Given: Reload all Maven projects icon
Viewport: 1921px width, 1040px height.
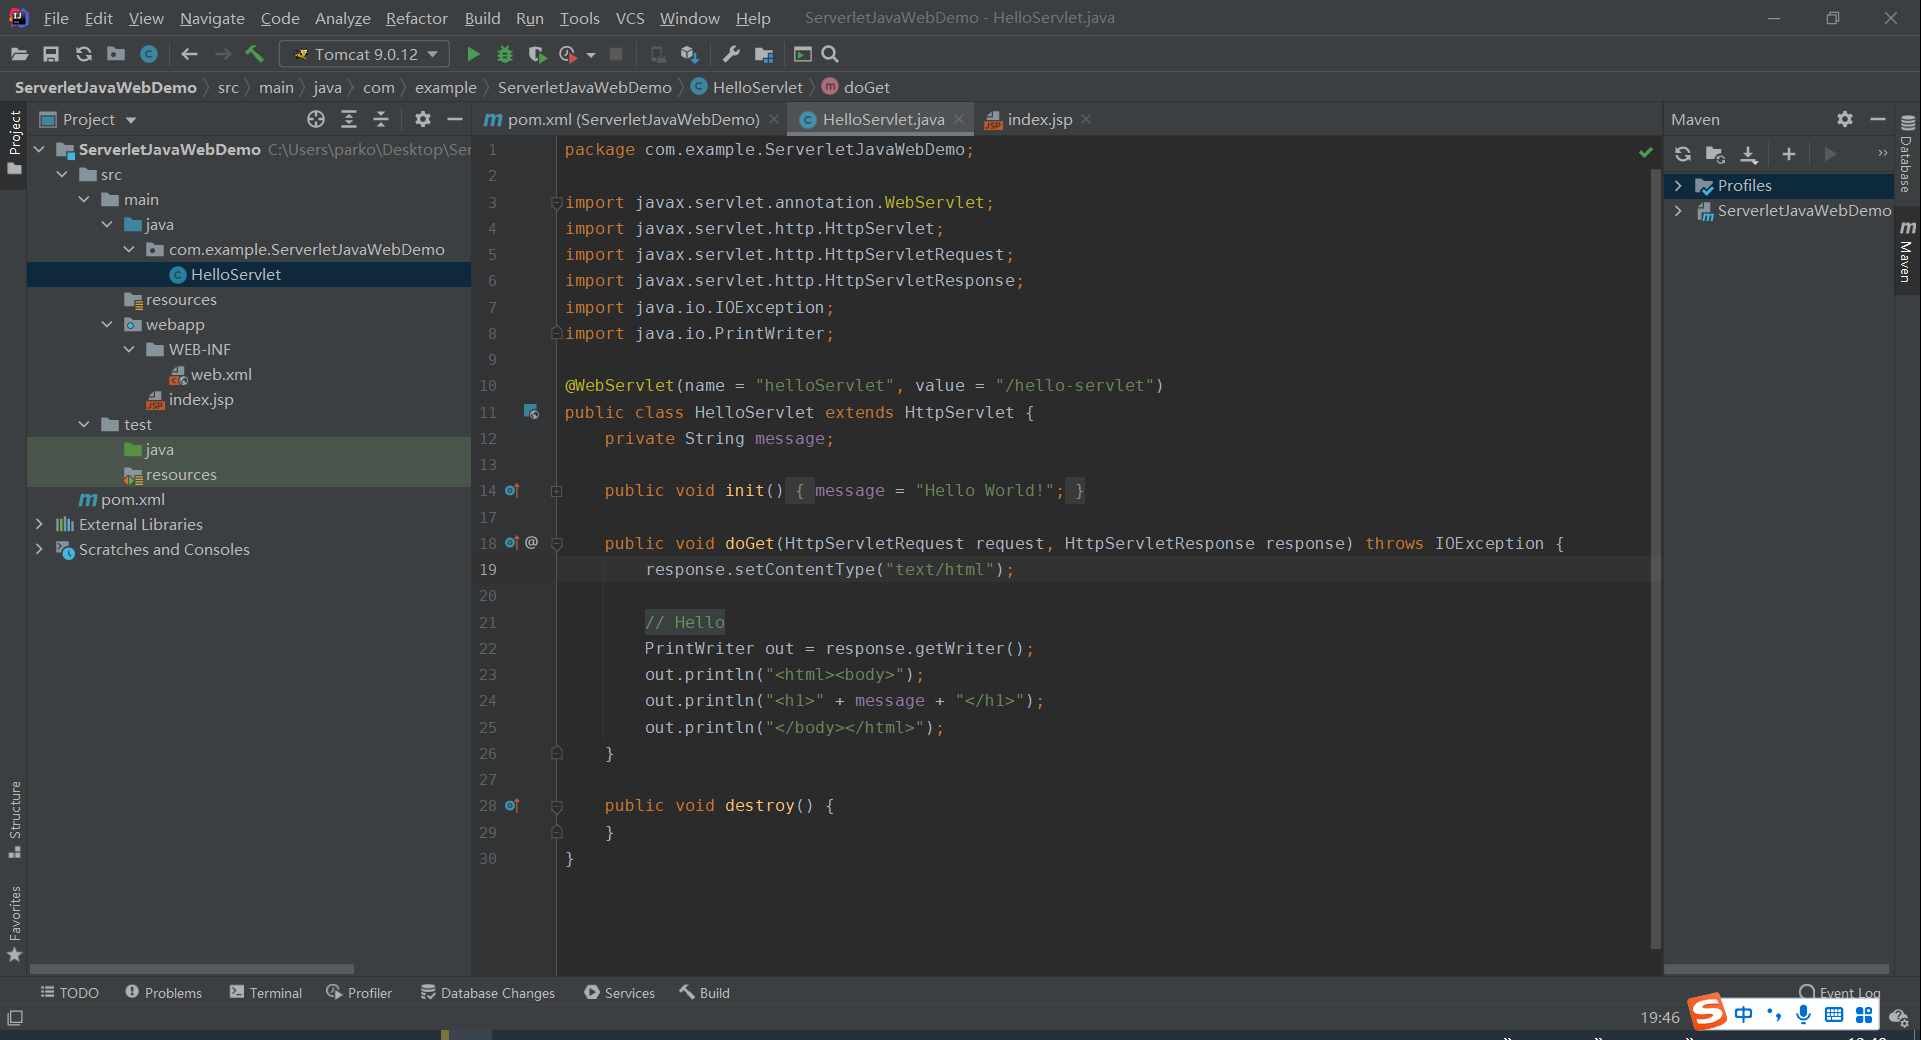Looking at the screenshot, I should tap(1683, 154).
